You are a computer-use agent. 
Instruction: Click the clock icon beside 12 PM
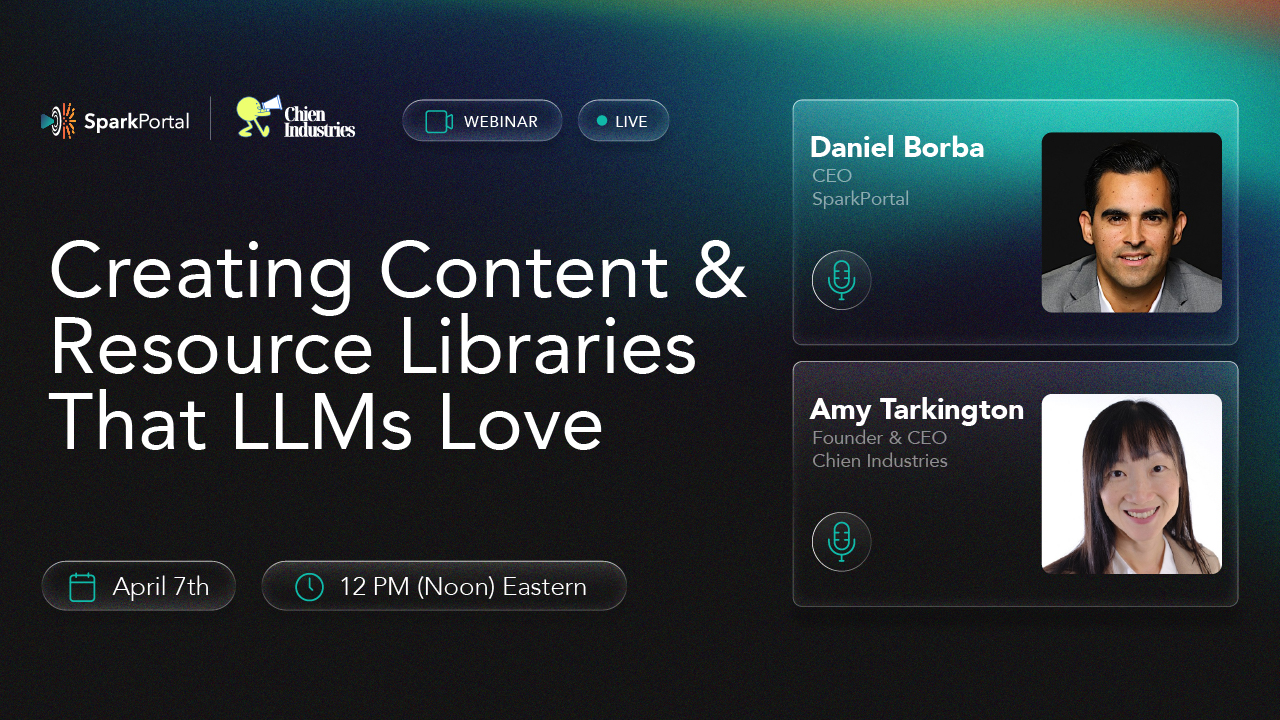click(309, 587)
